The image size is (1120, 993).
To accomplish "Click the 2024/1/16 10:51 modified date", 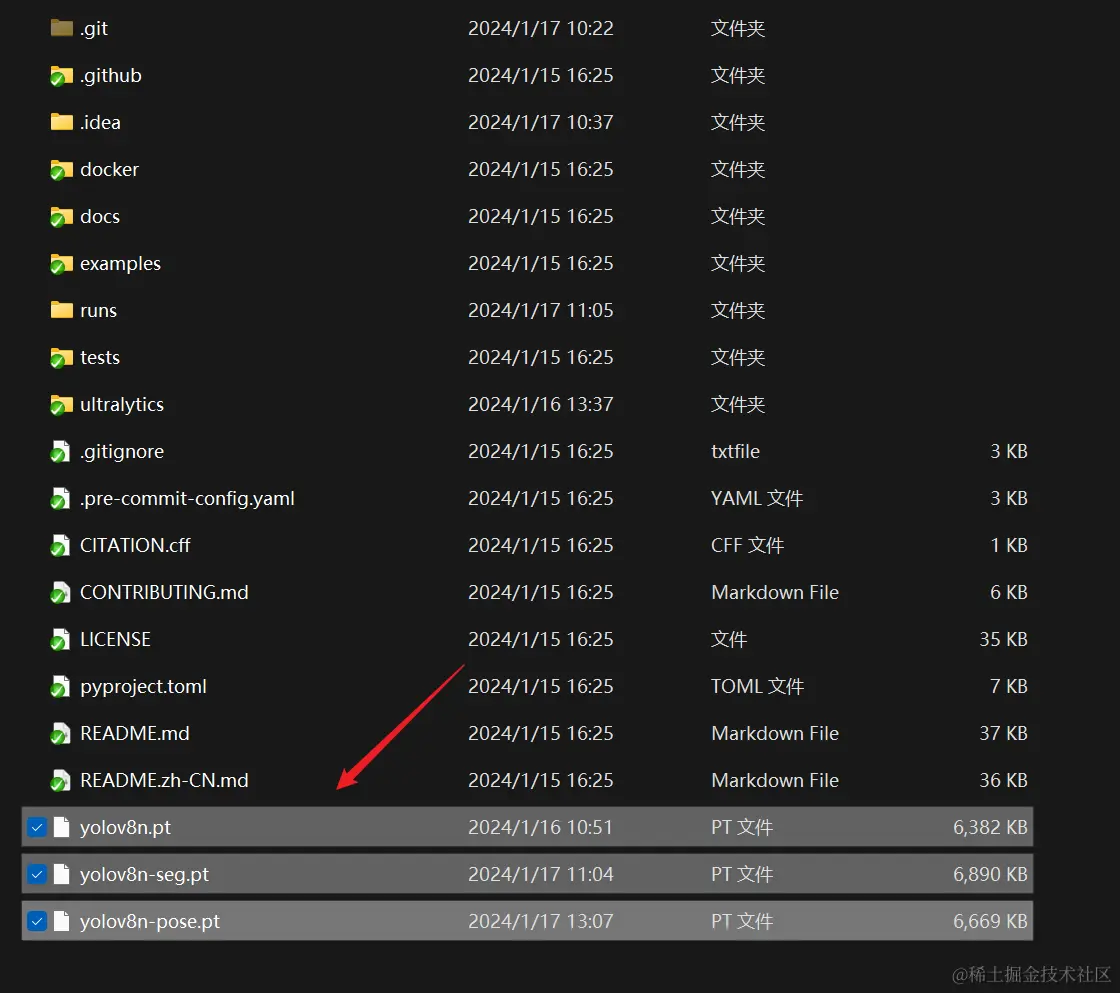I will pyautogui.click(x=541, y=827).
